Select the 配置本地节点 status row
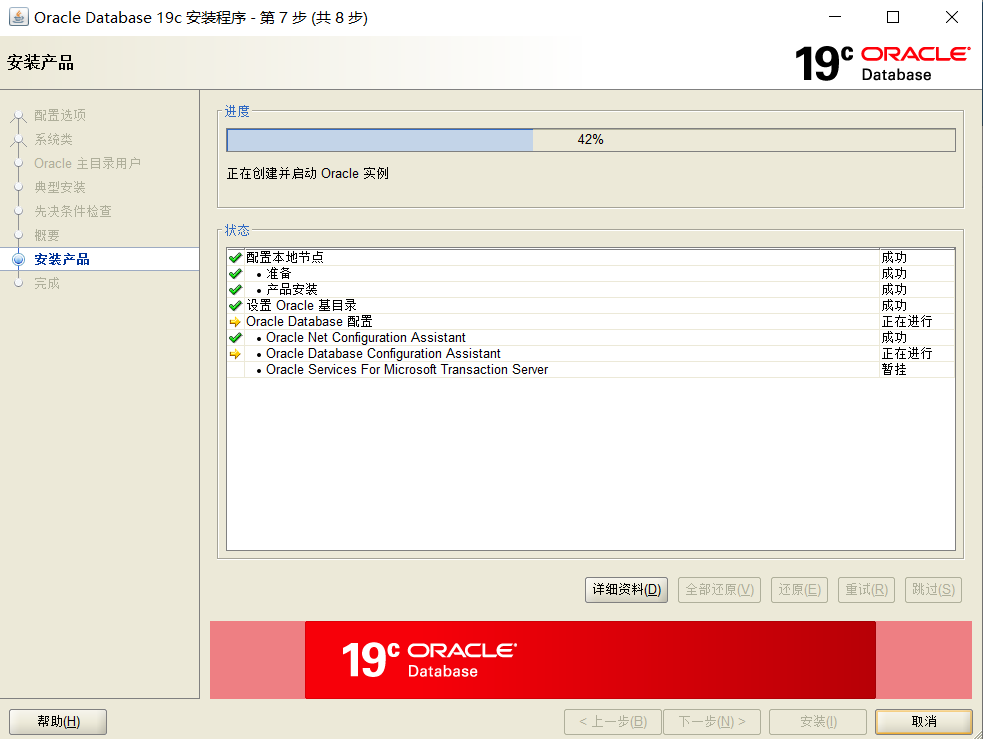This screenshot has width=983, height=739. 591,258
